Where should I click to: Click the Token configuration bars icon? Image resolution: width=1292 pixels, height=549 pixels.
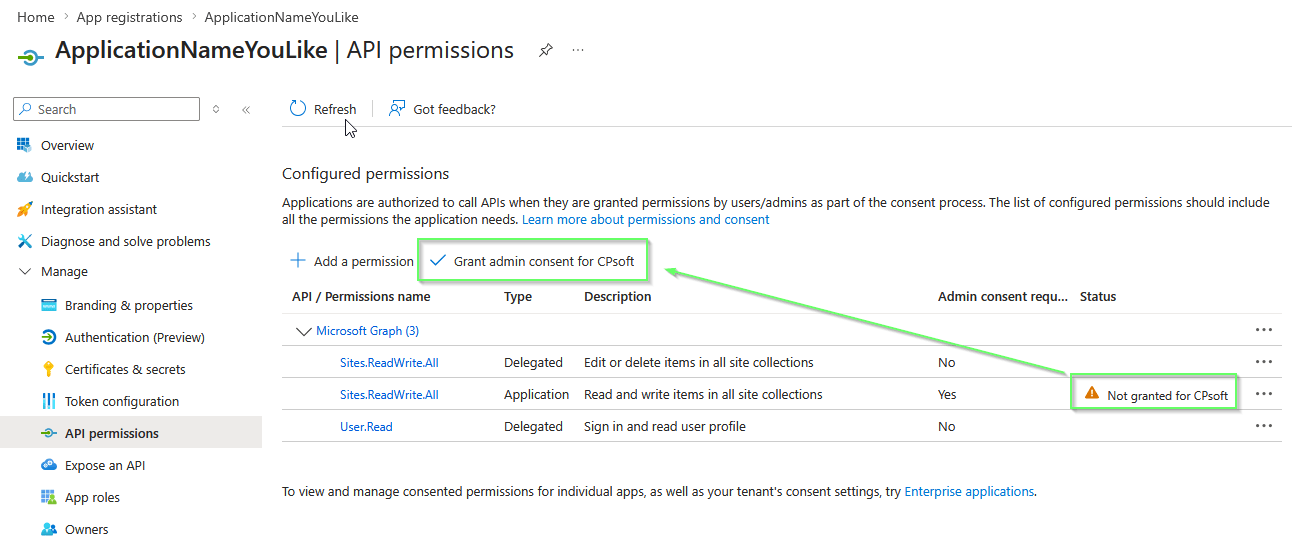(x=48, y=401)
